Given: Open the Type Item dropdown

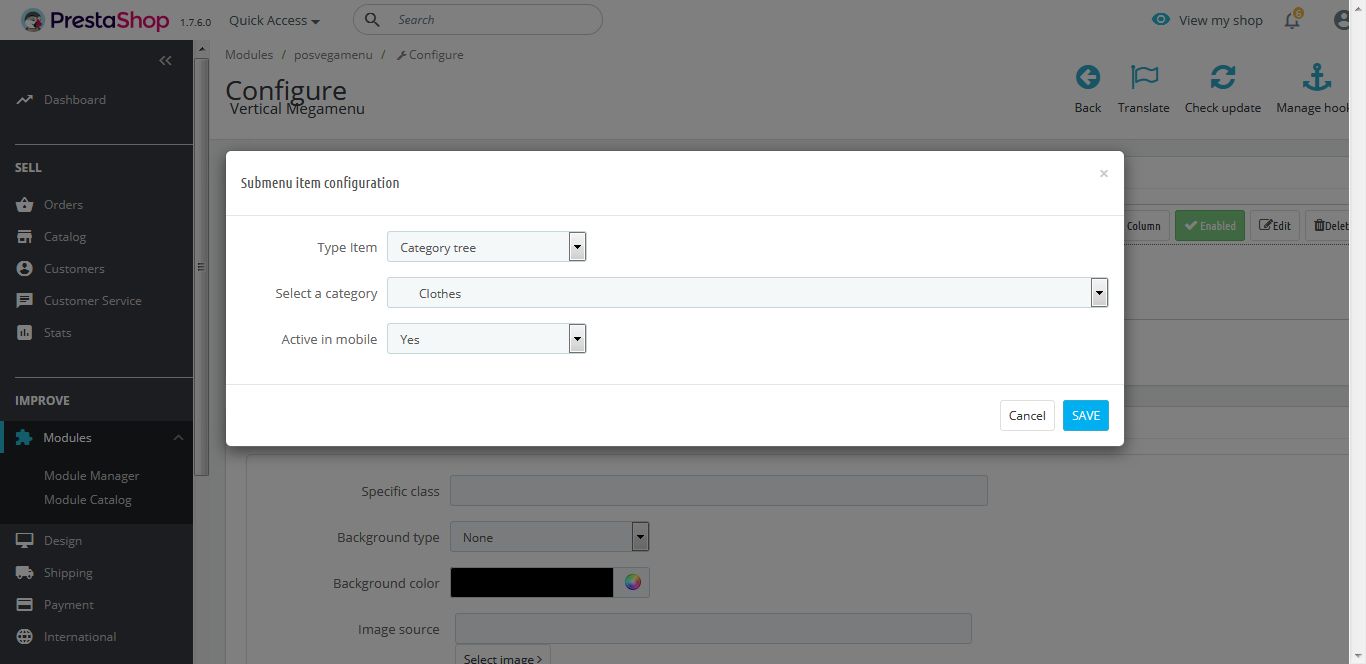Looking at the screenshot, I should click(x=486, y=247).
